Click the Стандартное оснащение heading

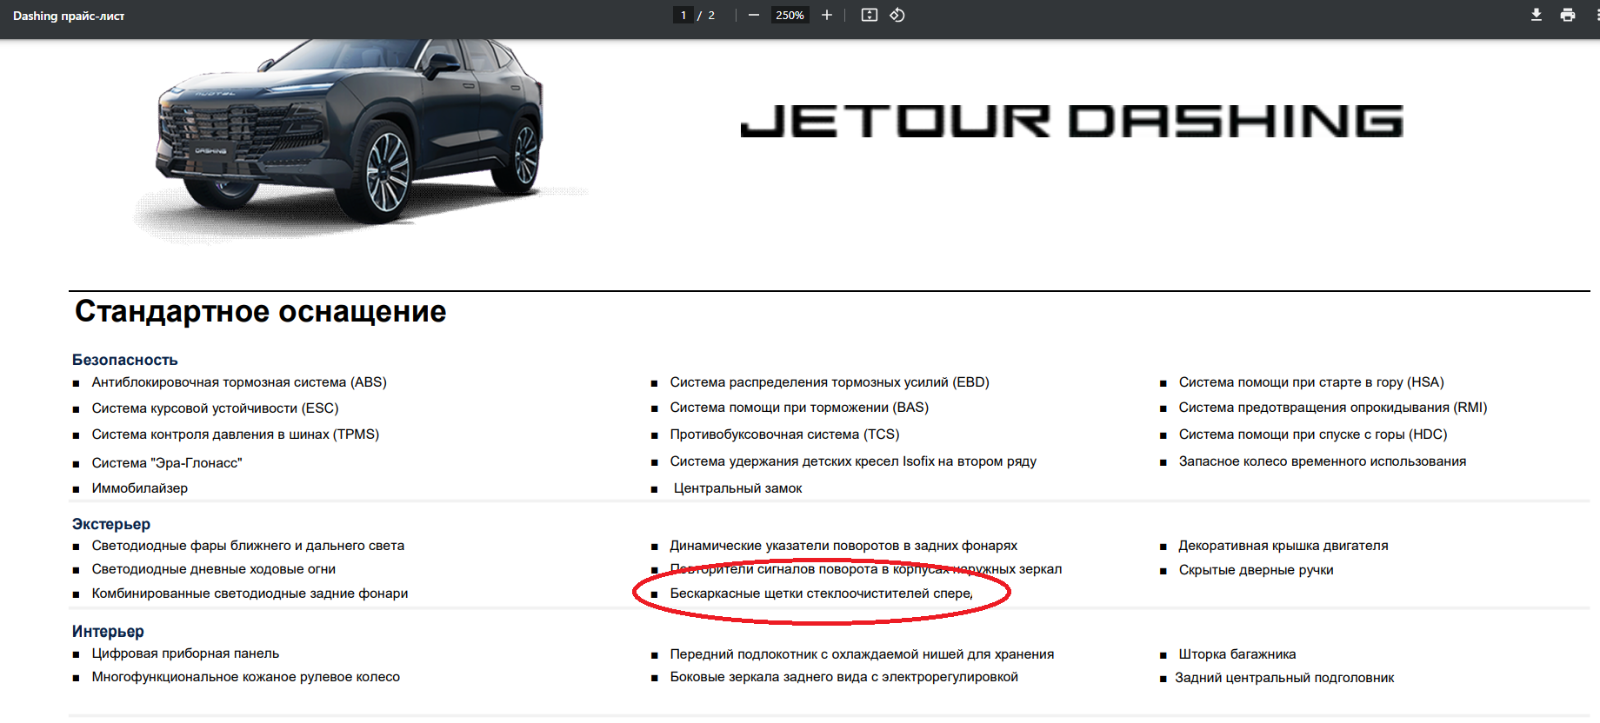pos(260,311)
